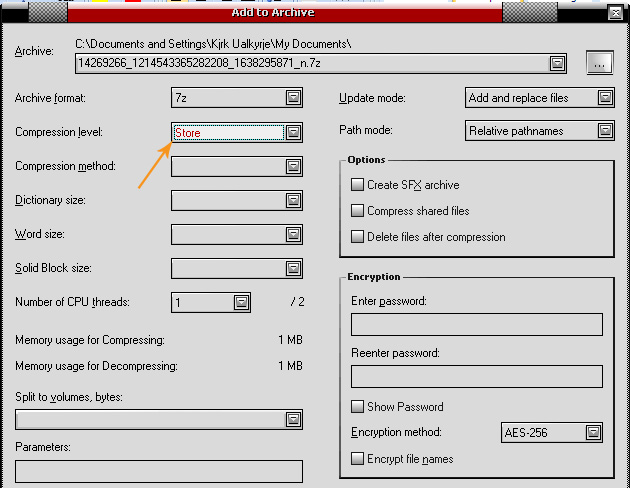Close the Add to Archive dialog

pyautogui.click(x=616, y=13)
